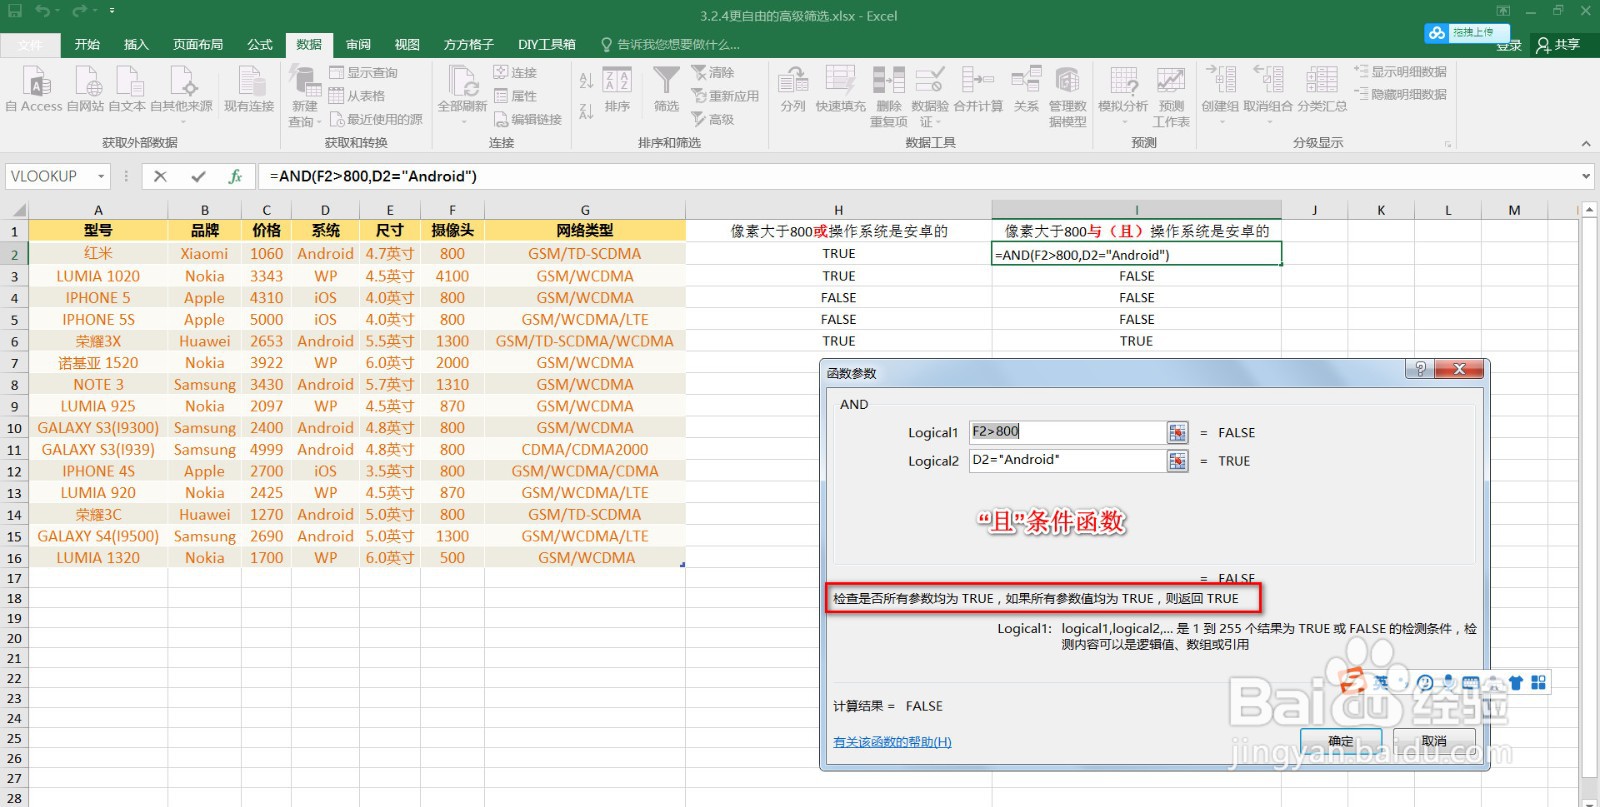Switch to the 公式 tab
The height and width of the screenshot is (807, 1600).
click(x=260, y=44)
